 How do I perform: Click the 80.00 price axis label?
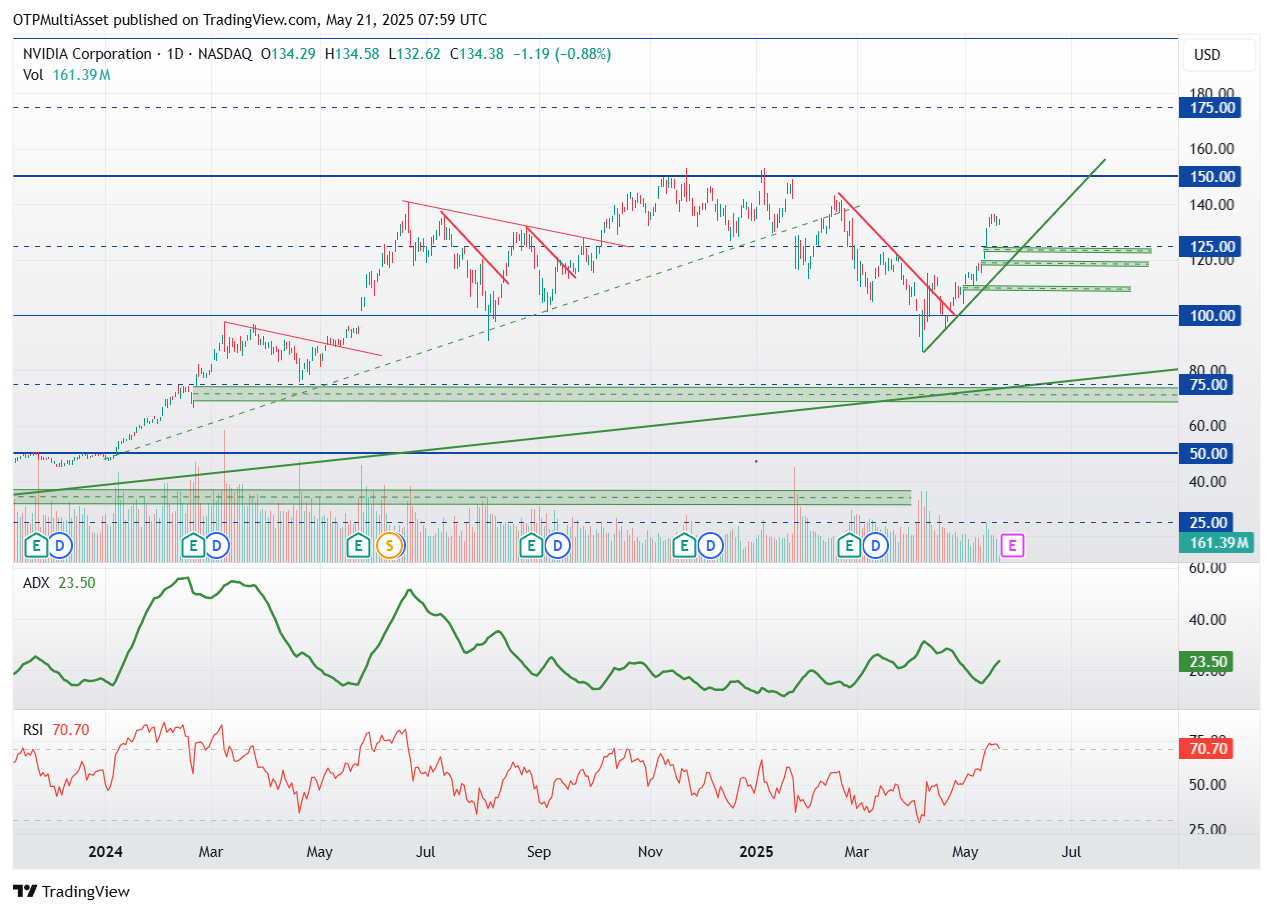point(1207,370)
